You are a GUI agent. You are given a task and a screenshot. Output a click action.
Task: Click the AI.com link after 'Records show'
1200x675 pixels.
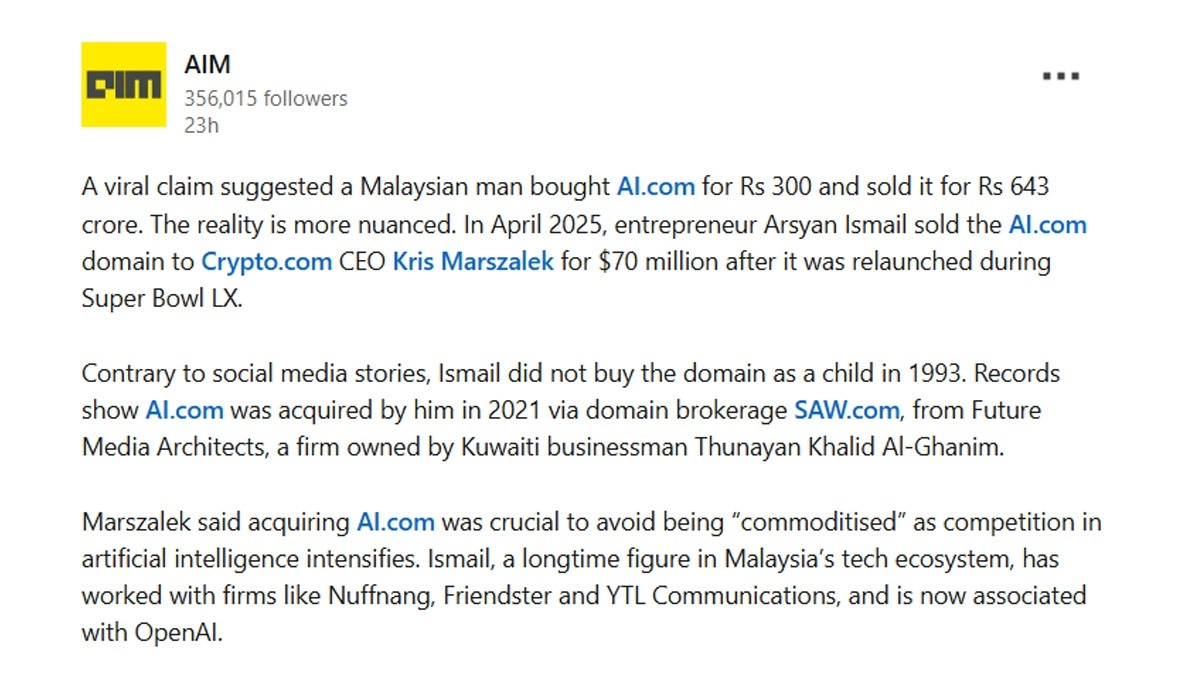184,409
